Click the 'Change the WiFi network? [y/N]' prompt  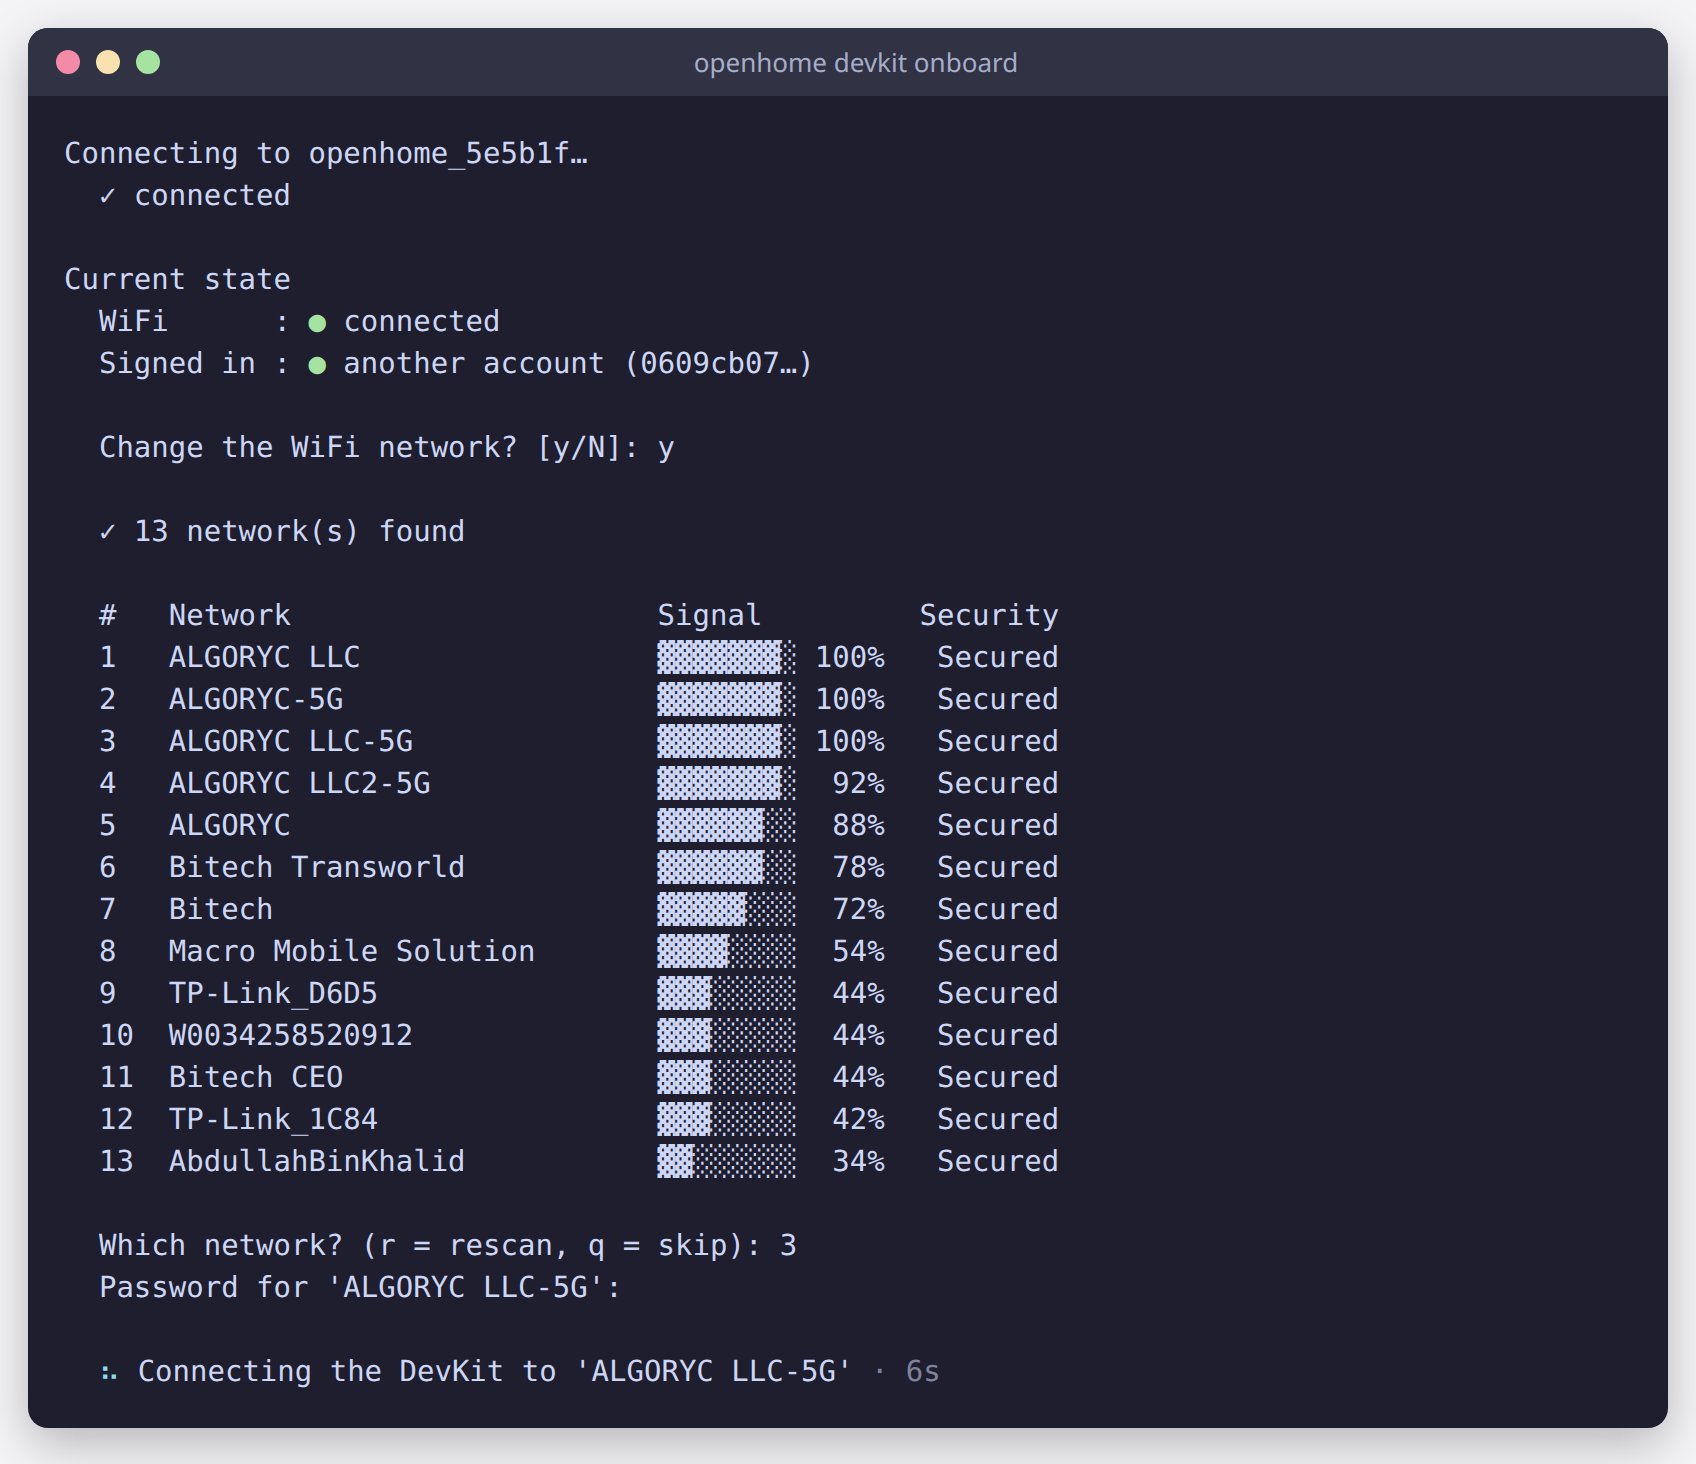coord(369,447)
